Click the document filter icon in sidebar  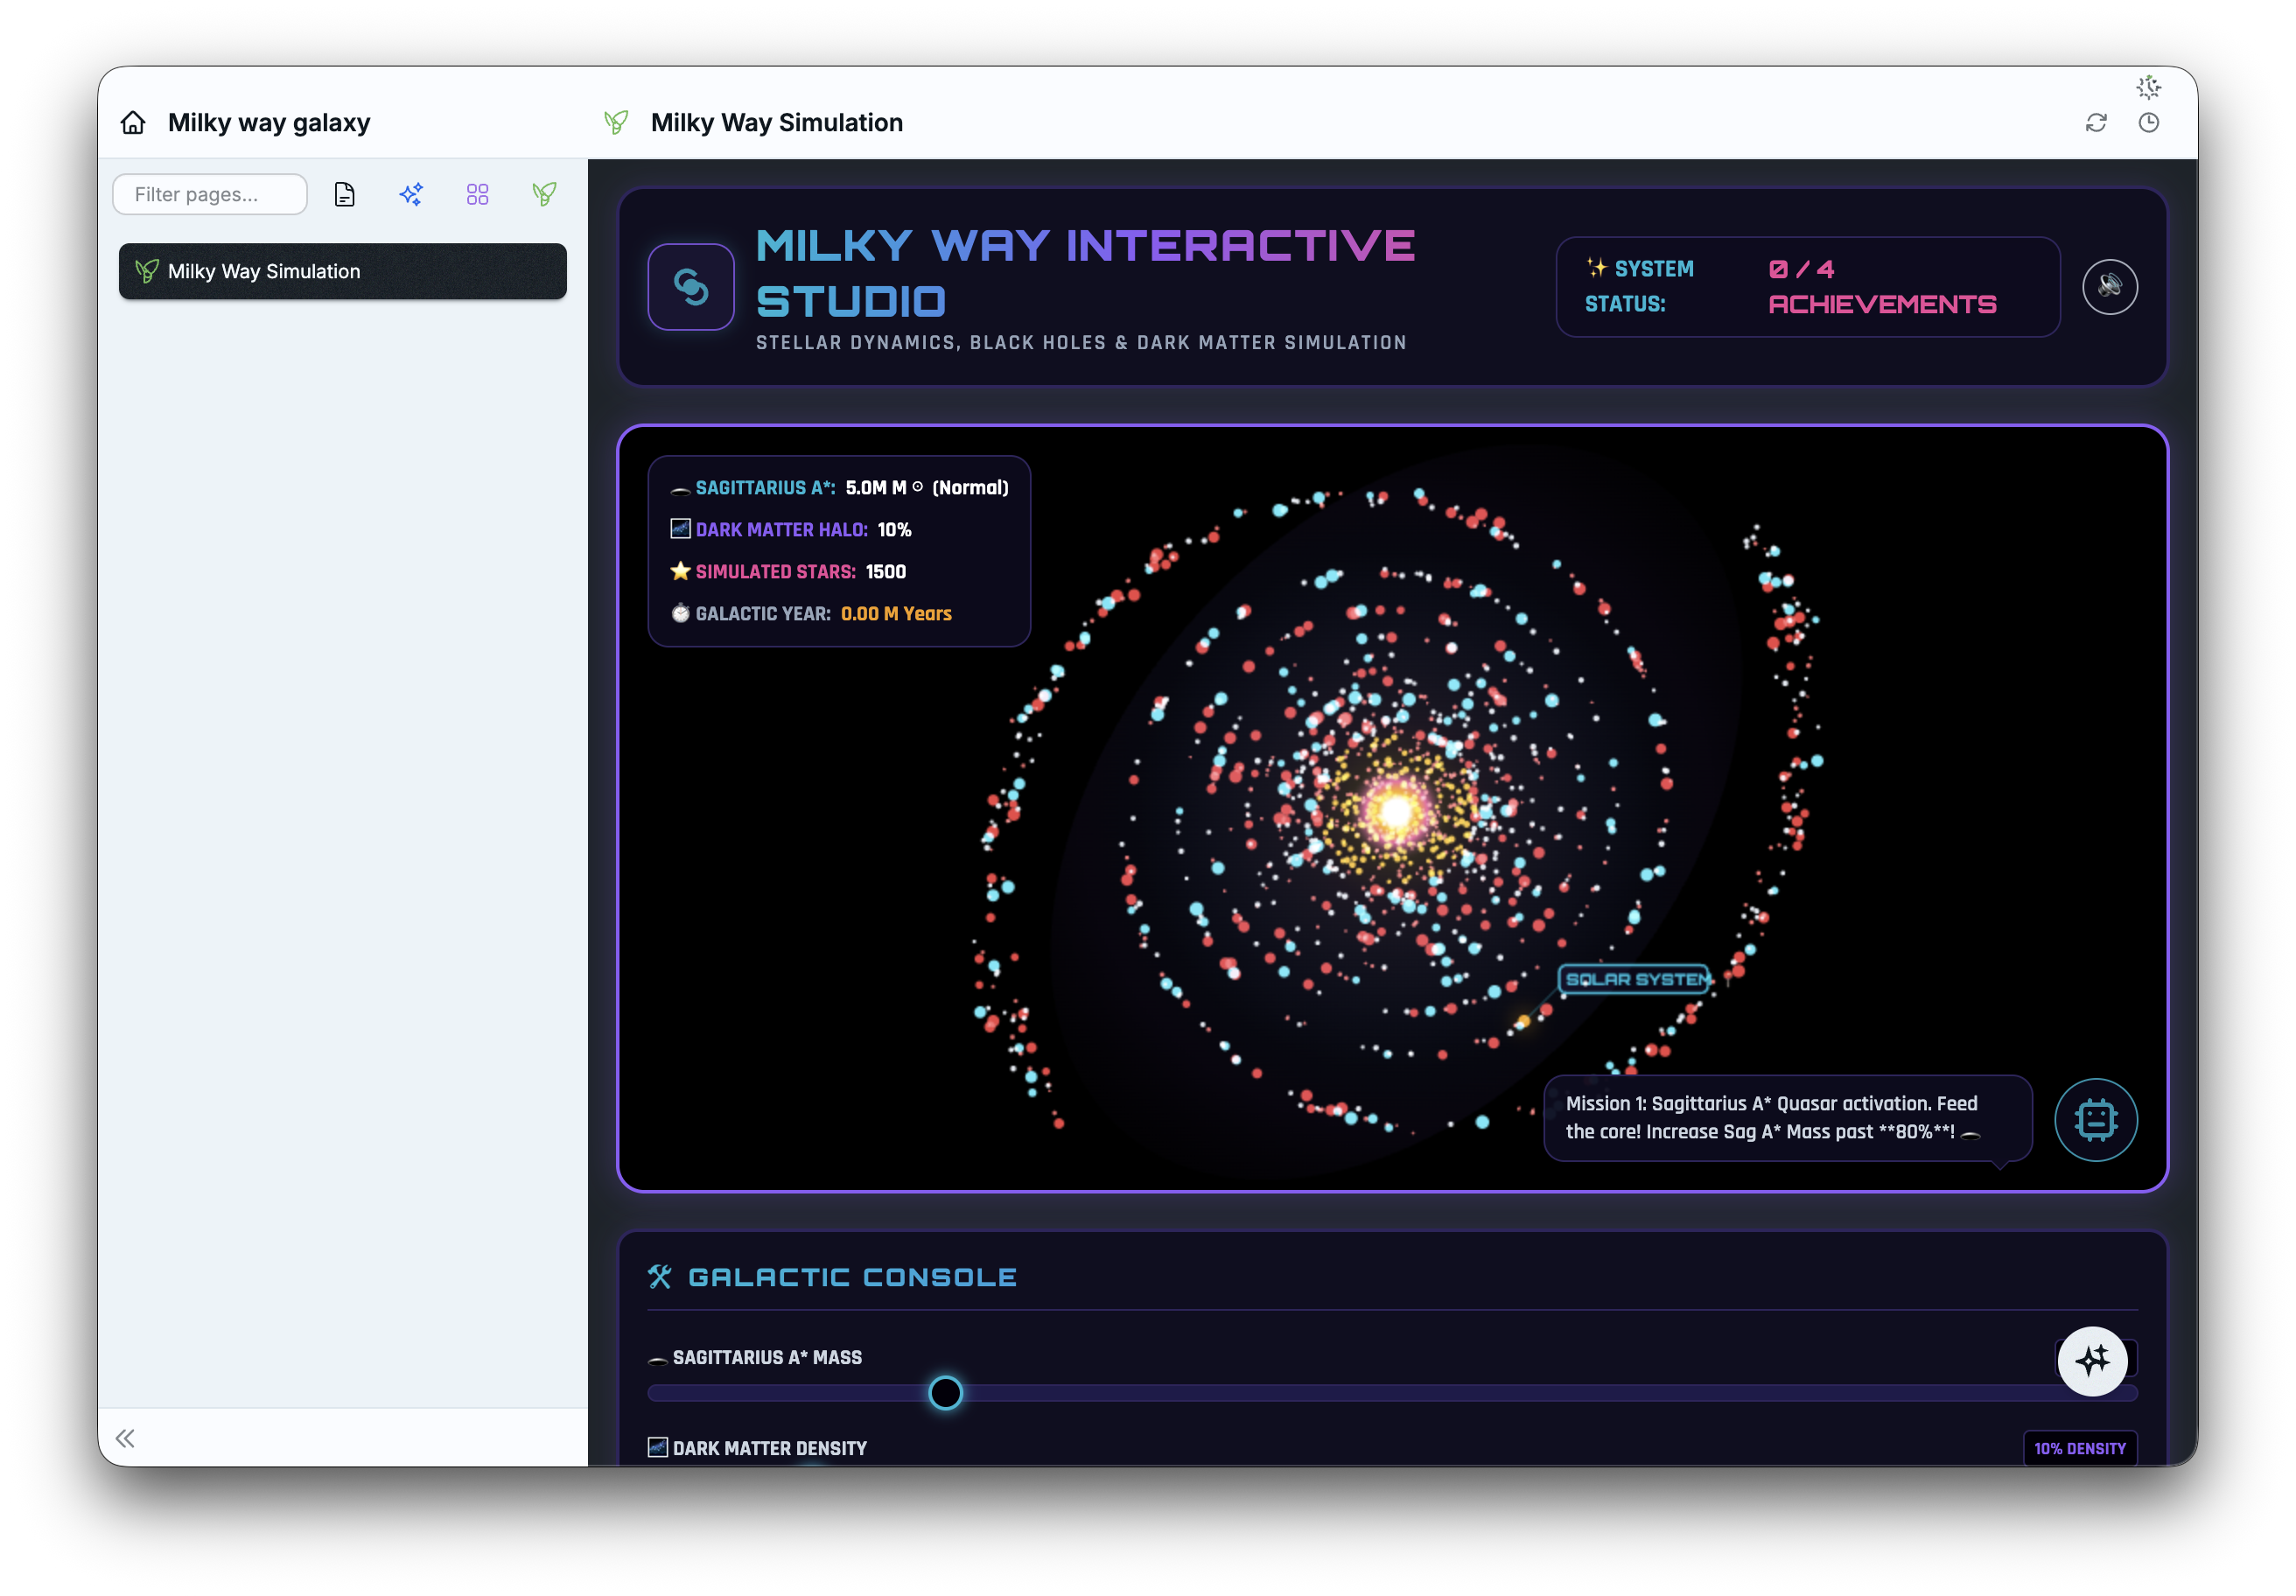(344, 194)
